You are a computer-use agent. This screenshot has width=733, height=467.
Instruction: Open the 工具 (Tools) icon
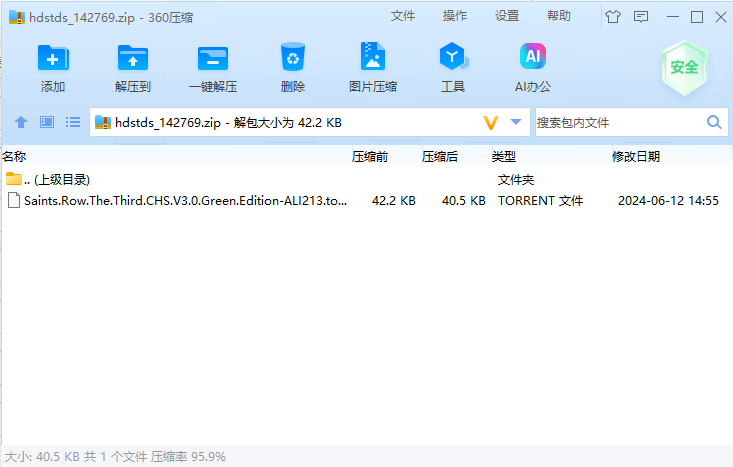pos(453,57)
